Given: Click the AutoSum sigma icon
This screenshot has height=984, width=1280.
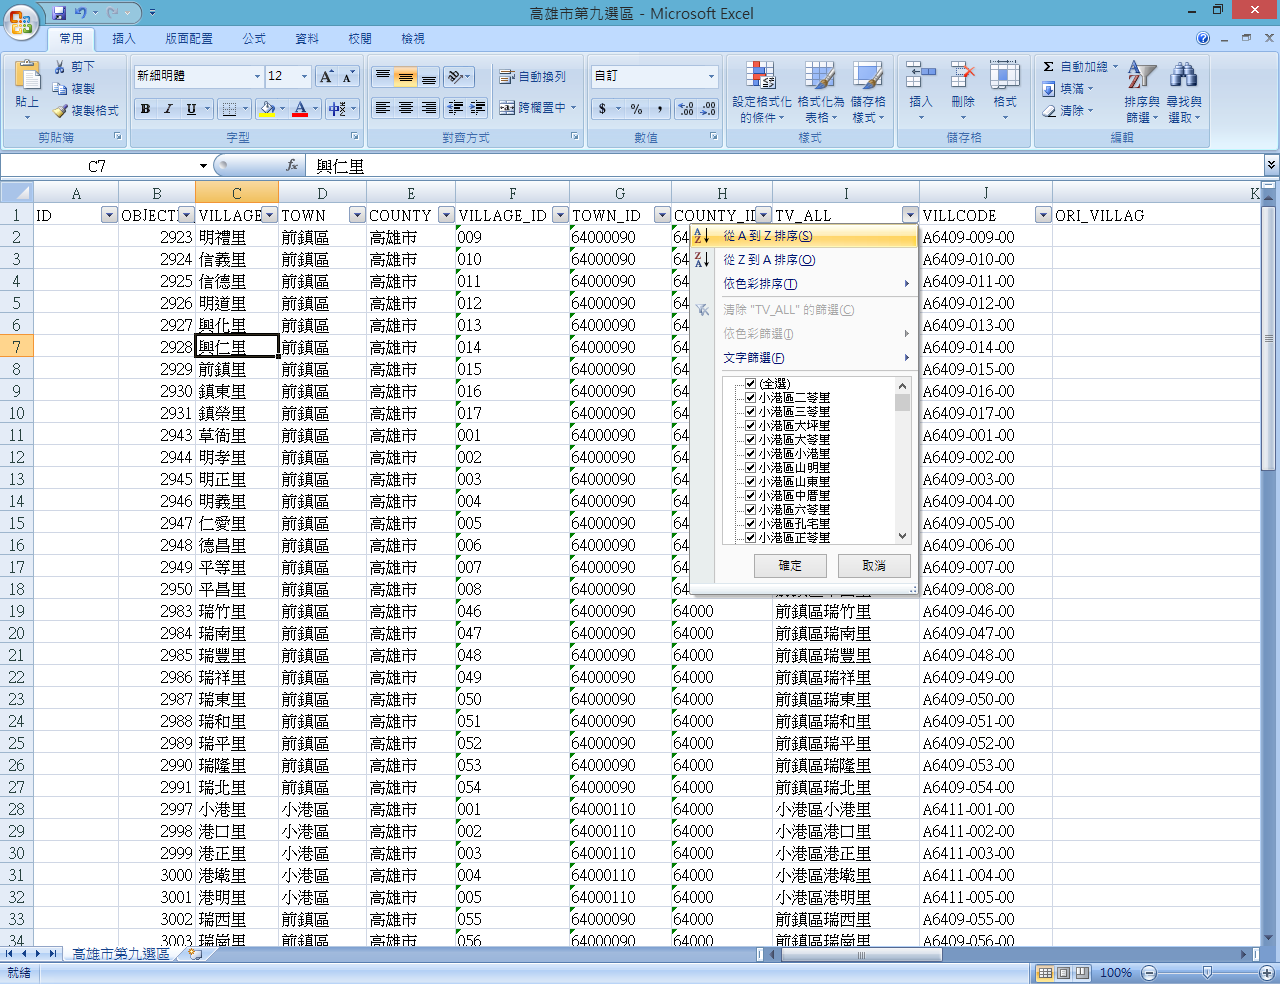Looking at the screenshot, I should pos(1048,67).
